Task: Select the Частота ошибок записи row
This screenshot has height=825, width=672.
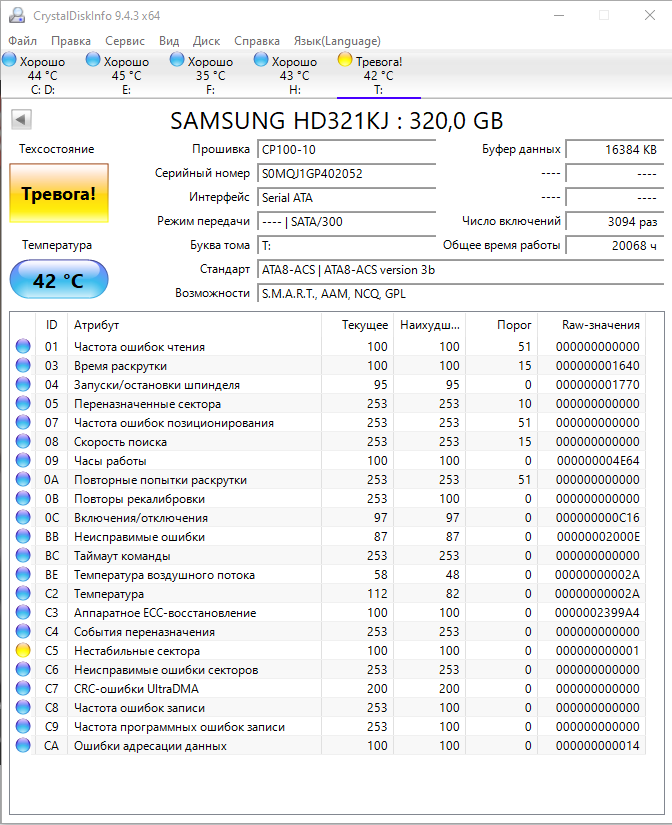Action: [327, 707]
